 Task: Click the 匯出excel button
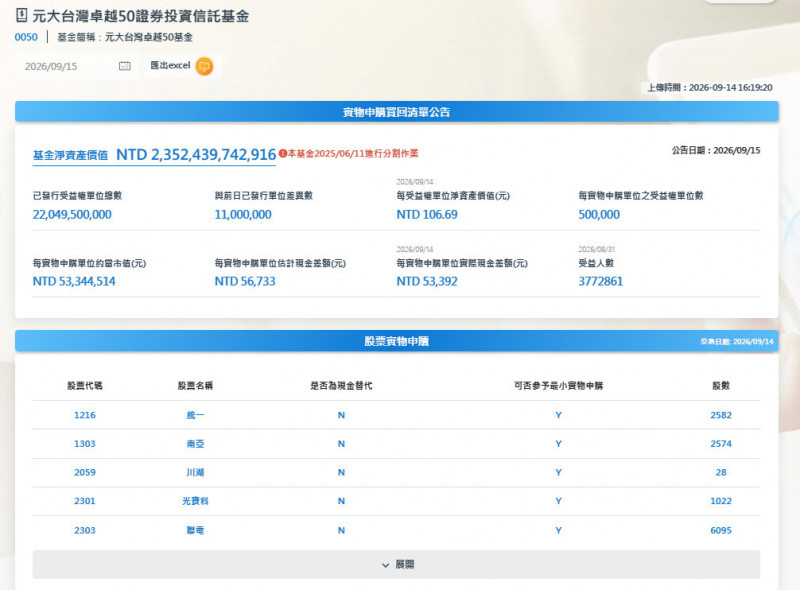pyautogui.click(x=183, y=66)
